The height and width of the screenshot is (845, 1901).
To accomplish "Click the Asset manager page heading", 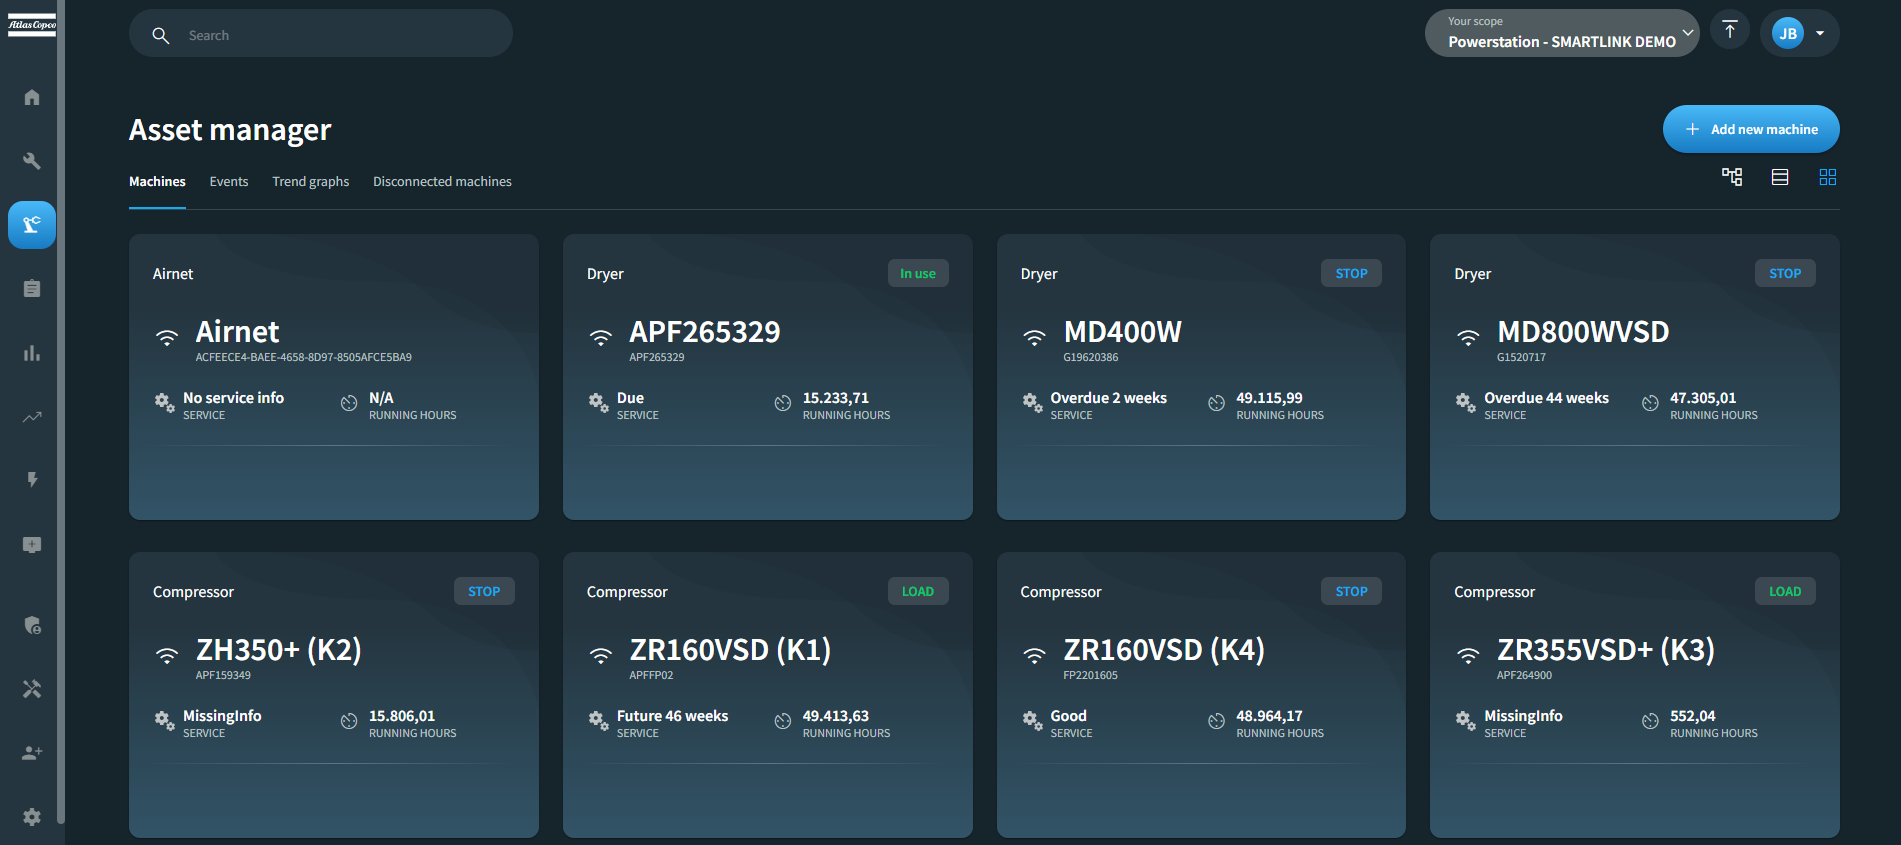I will [230, 130].
